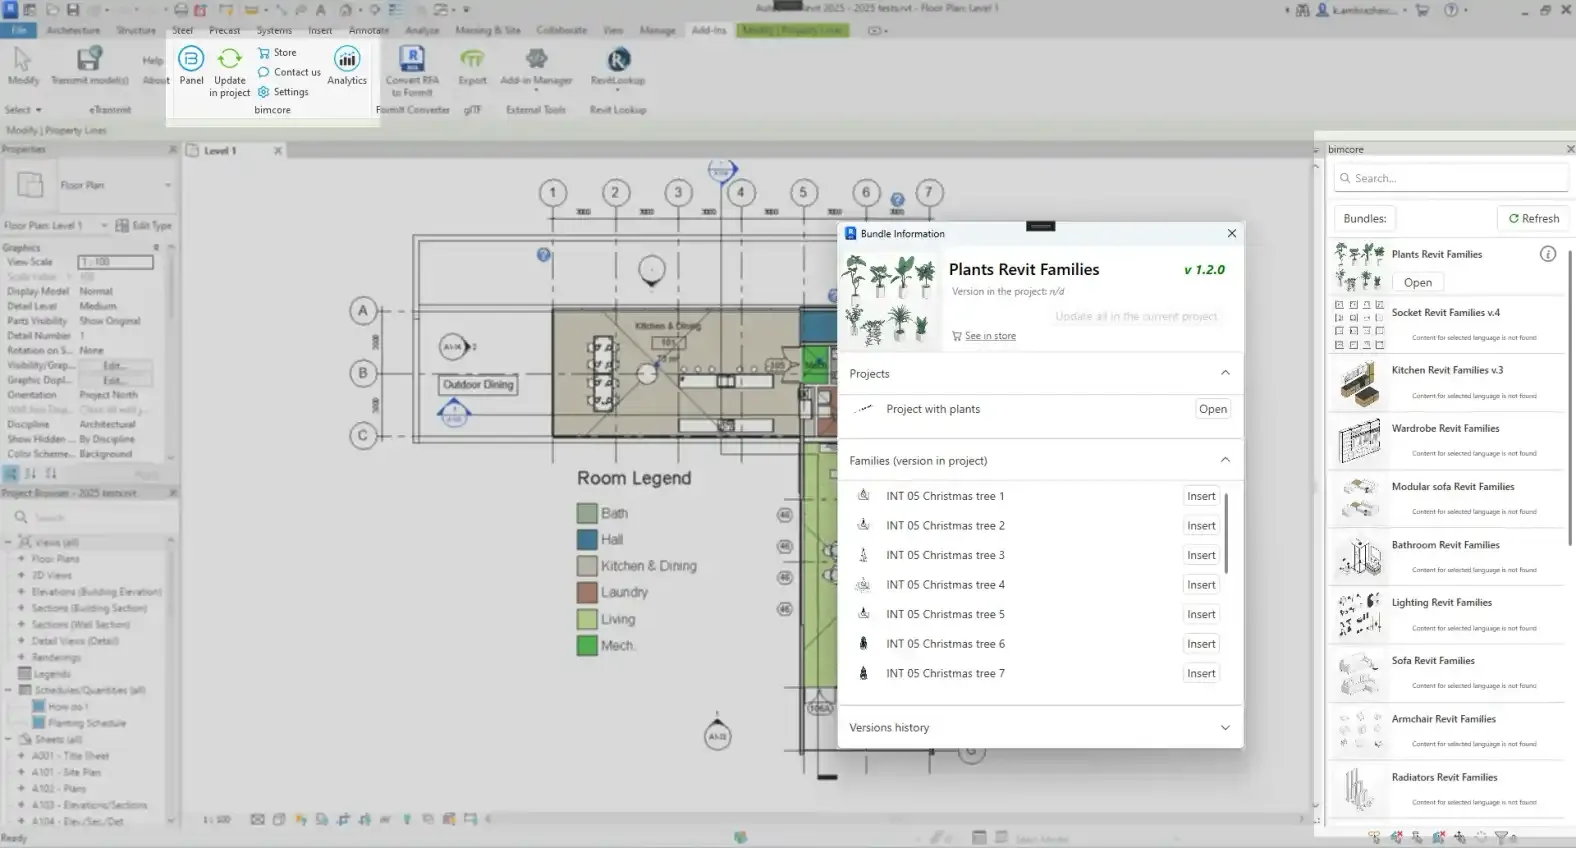This screenshot has width=1576, height=848.
Task: Click the Contact us icon
Action: pyautogui.click(x=264, y=72)
